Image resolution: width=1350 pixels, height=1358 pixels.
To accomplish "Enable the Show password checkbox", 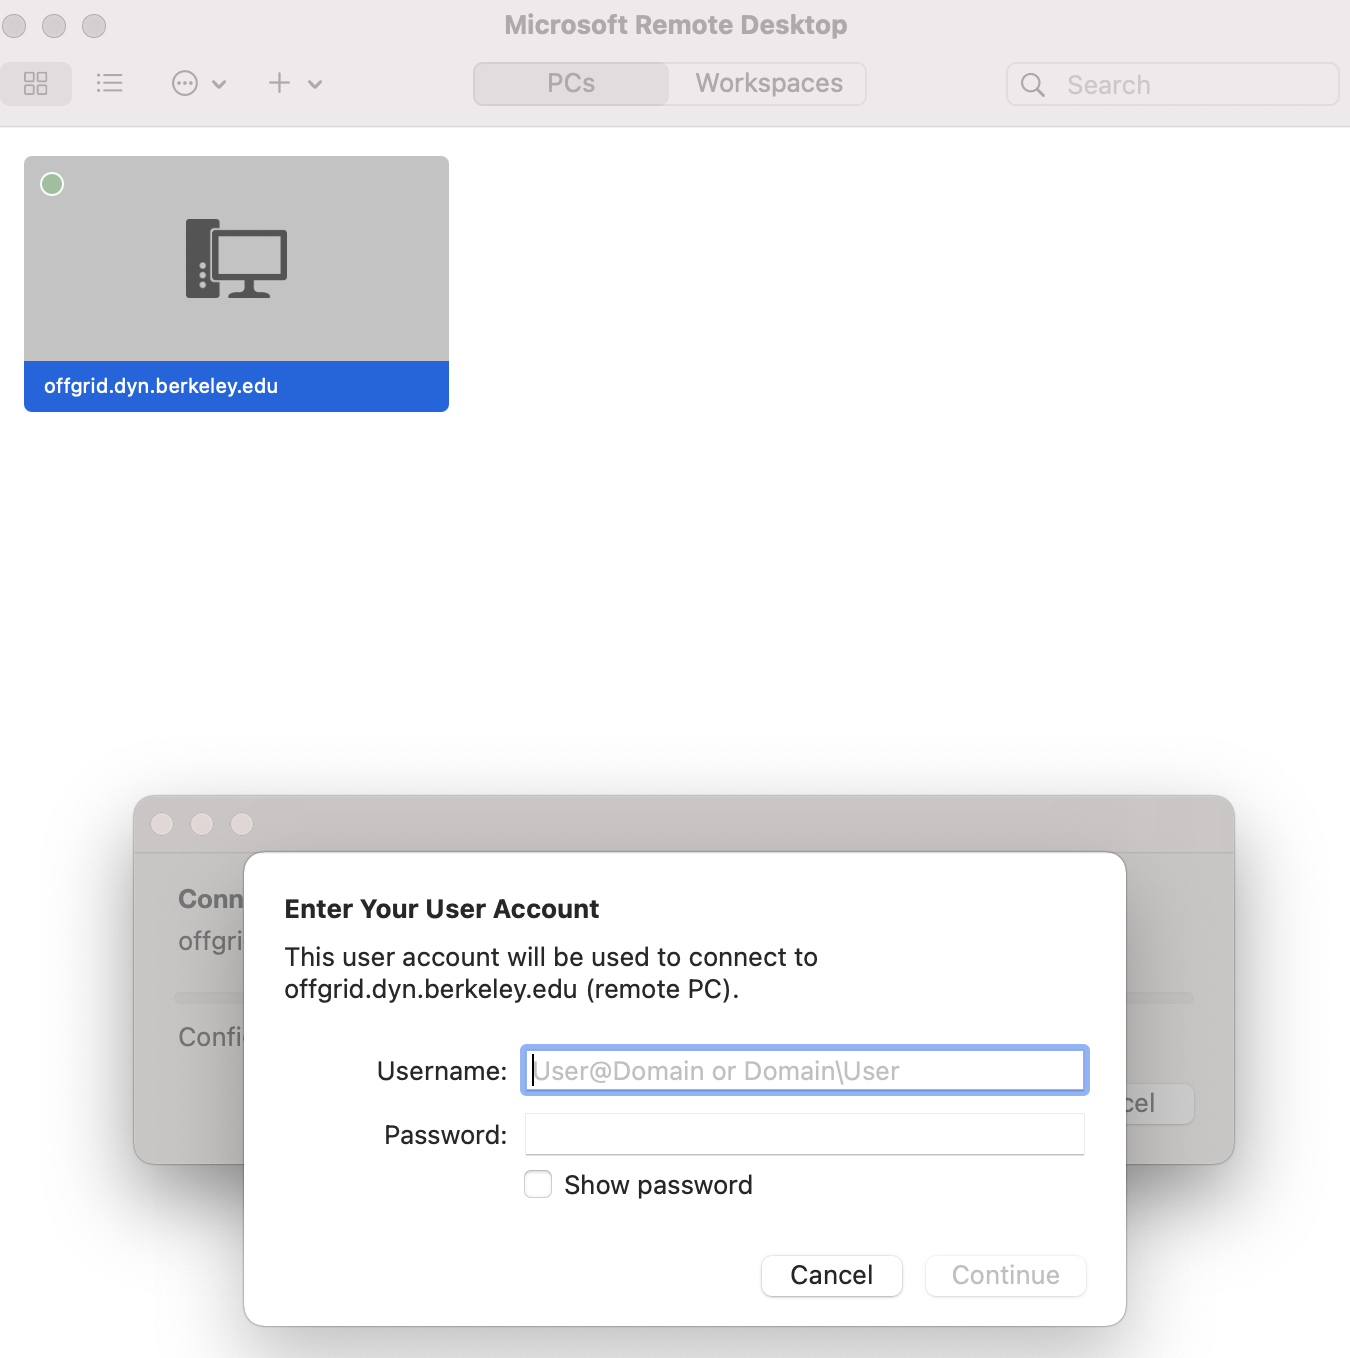I will (x=538, y=1185).
